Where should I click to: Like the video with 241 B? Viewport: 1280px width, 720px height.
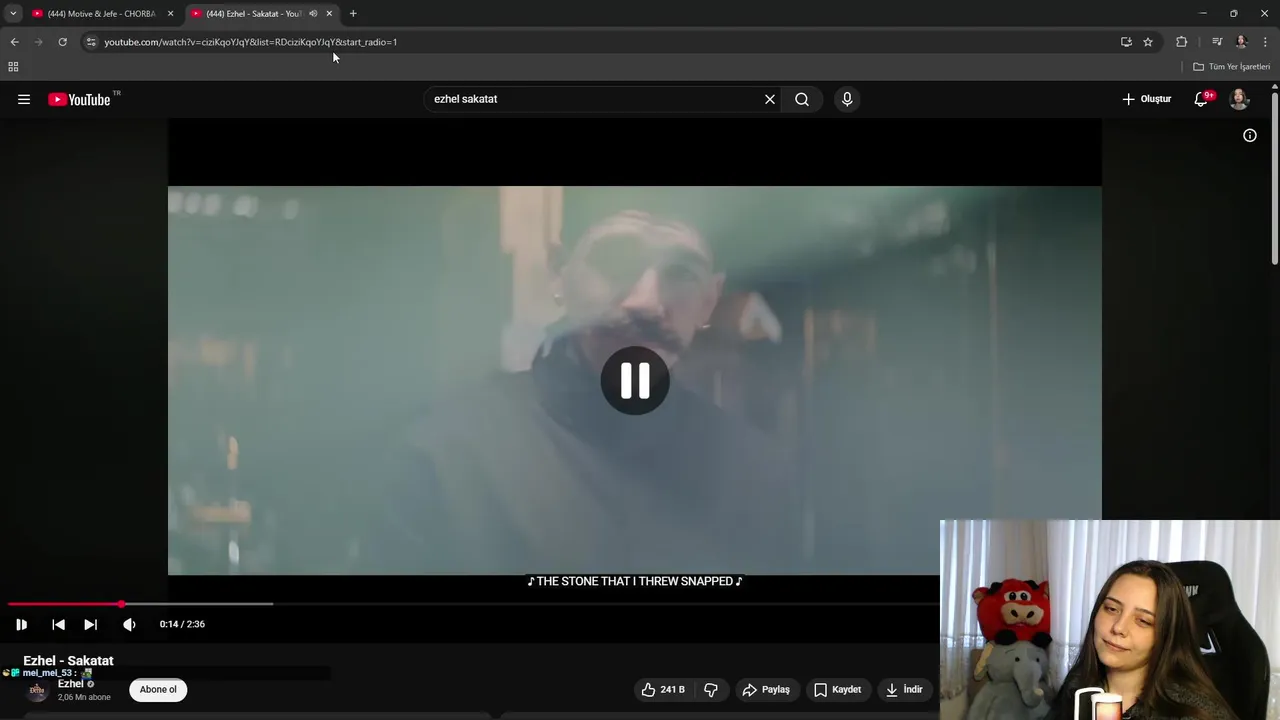click(664, 689)
